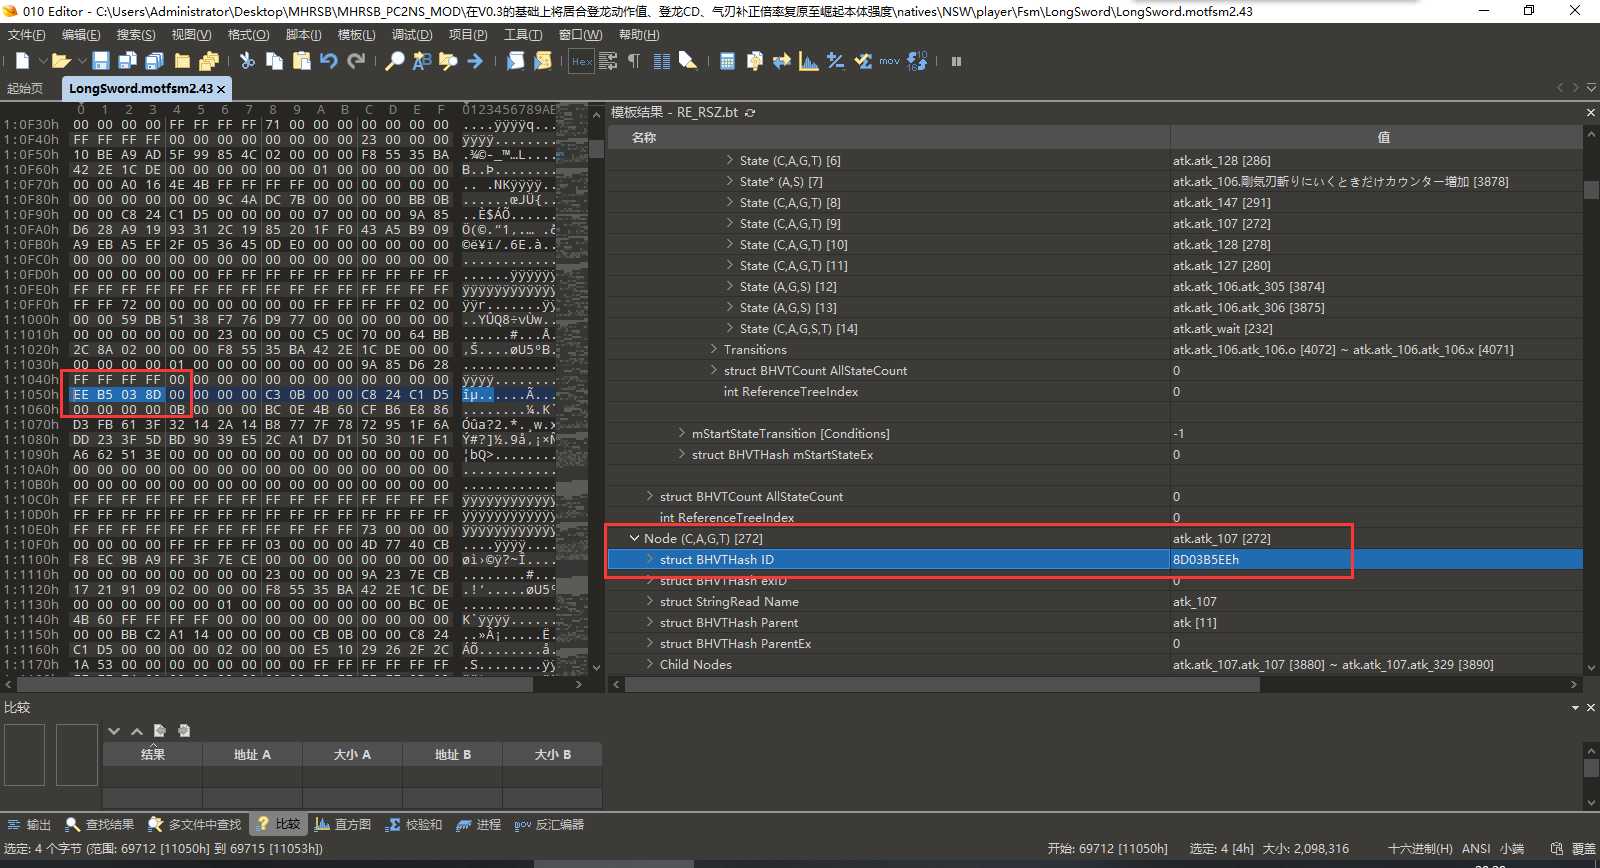
Task: Expand the Child Nodes row
Action: coord(650,665)
